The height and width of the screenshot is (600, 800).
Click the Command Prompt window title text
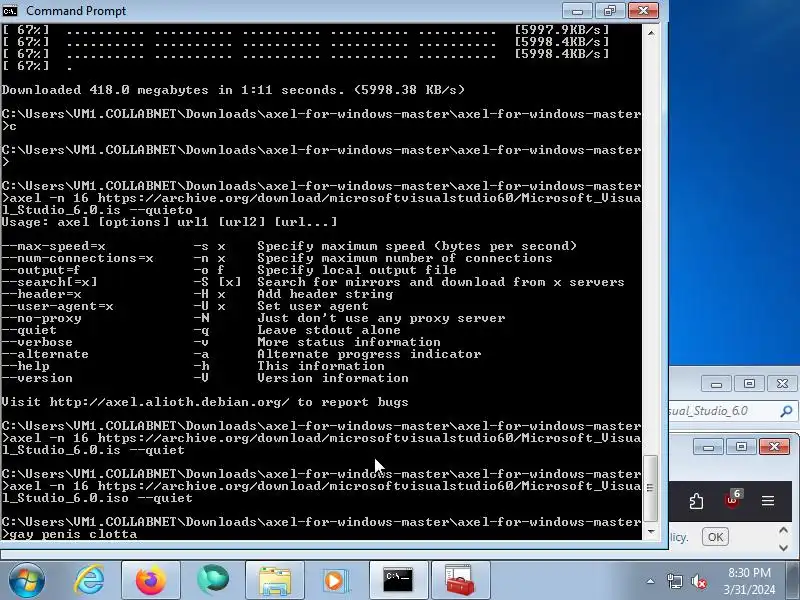tap(76, 11)
